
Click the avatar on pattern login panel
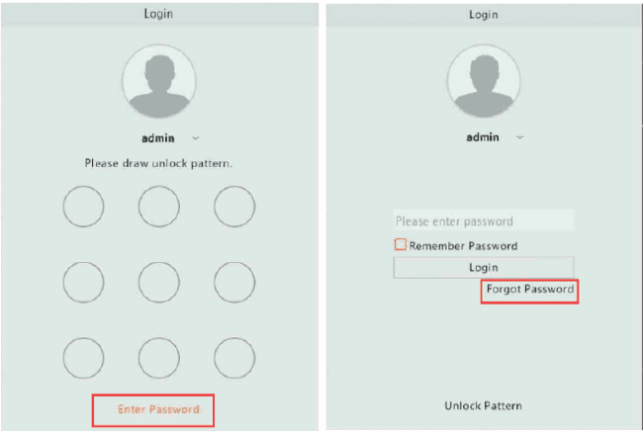click(x=159, y=82)
